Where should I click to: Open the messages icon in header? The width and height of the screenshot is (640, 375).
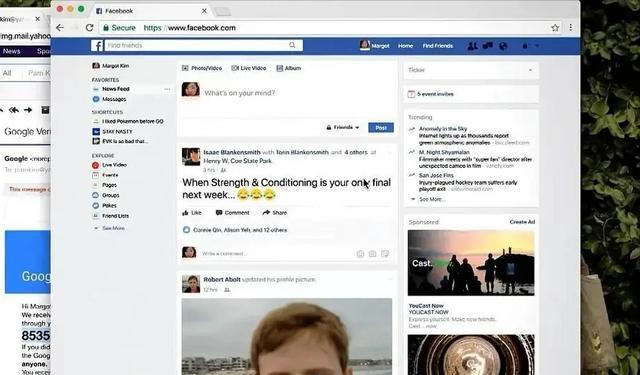tap(487, 46)
